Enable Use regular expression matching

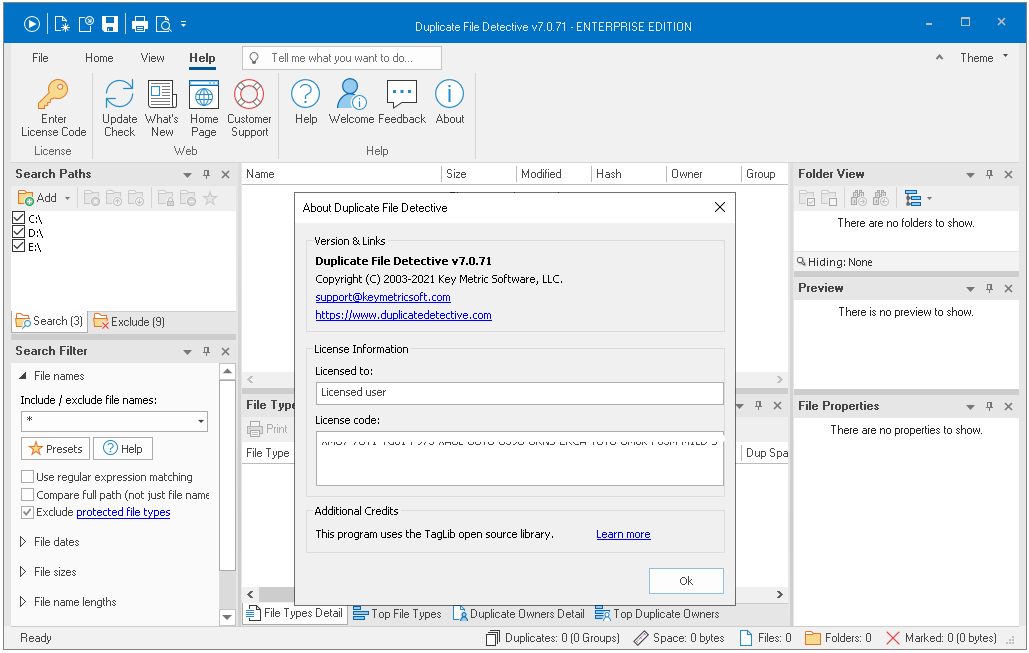(28, 477)
